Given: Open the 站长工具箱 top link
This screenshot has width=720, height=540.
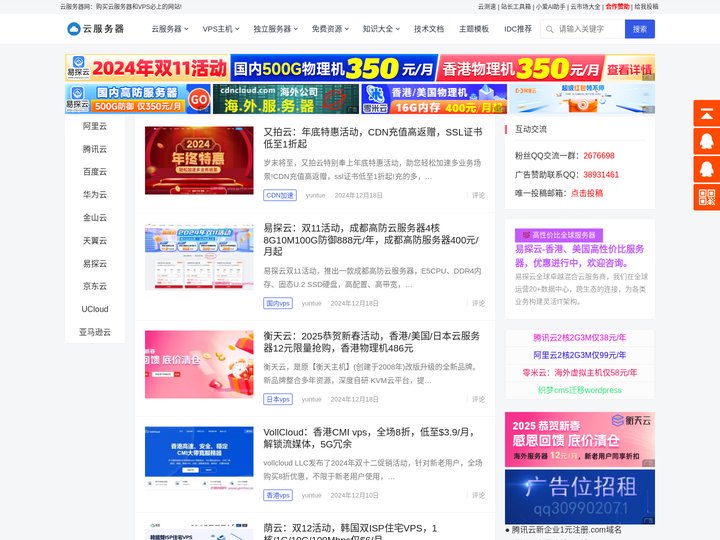Looking at the screenshot, I should click(x=516, y=7).
